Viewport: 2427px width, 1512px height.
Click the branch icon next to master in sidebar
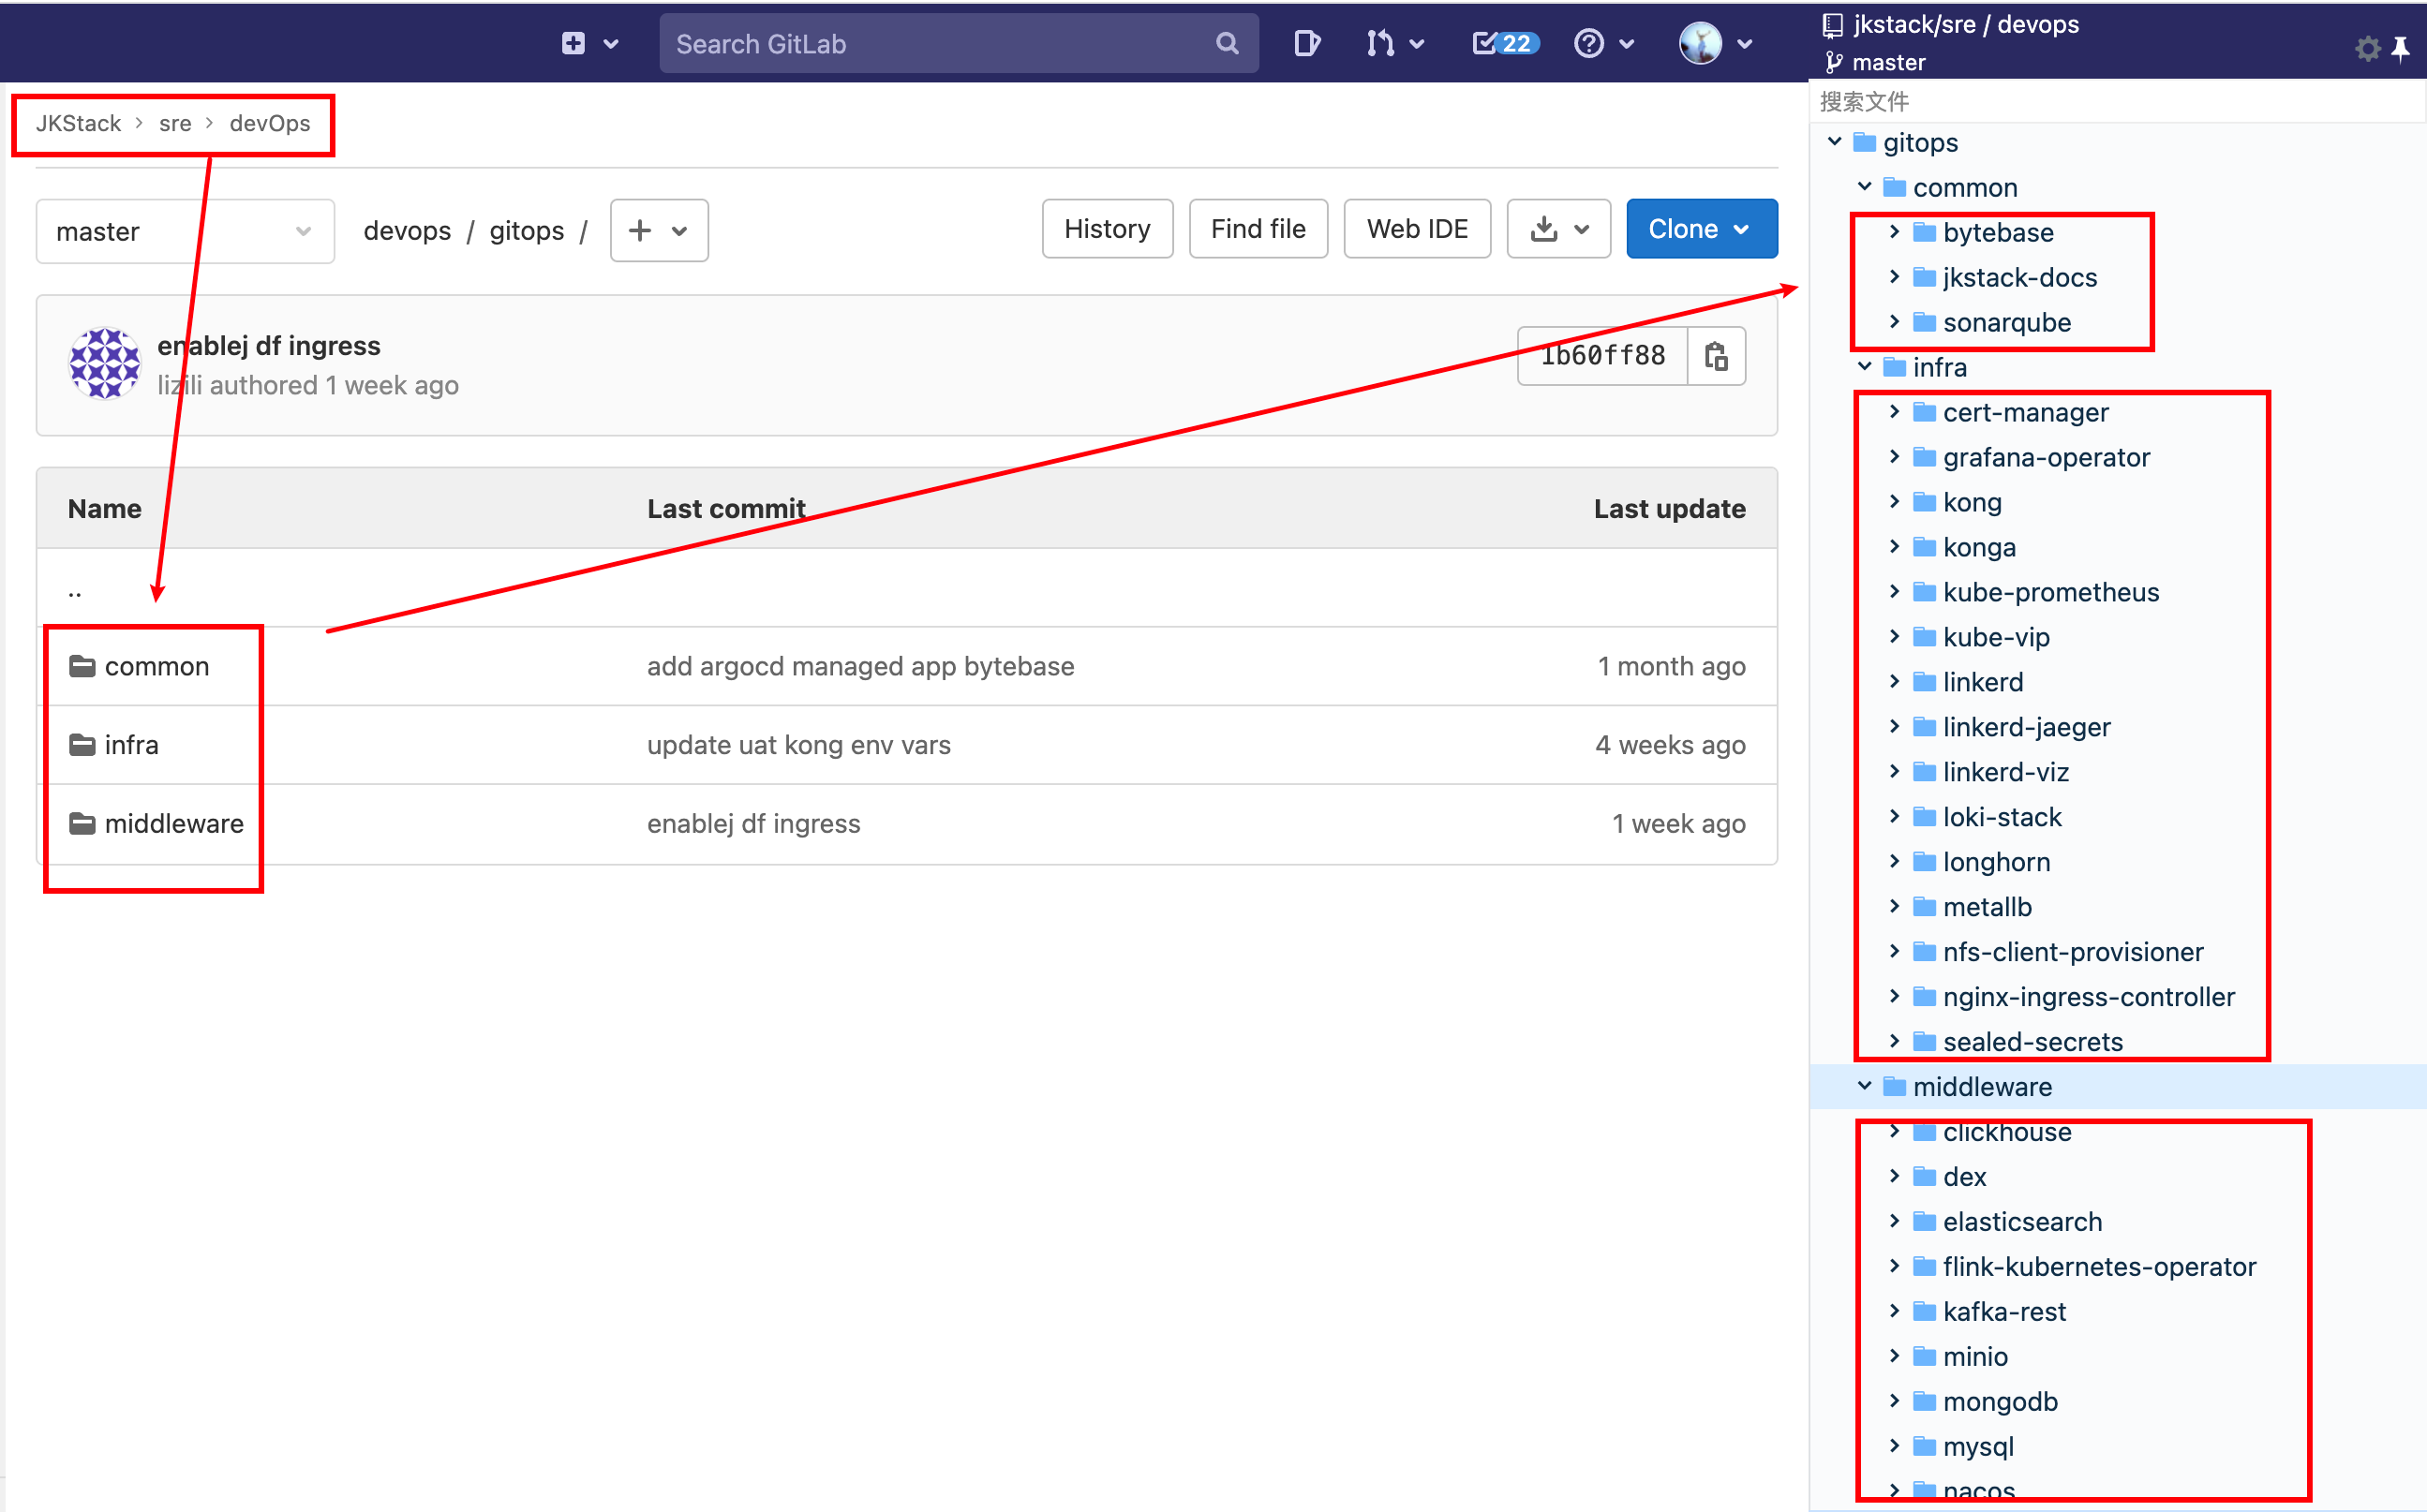click(x=1833, y=63)
